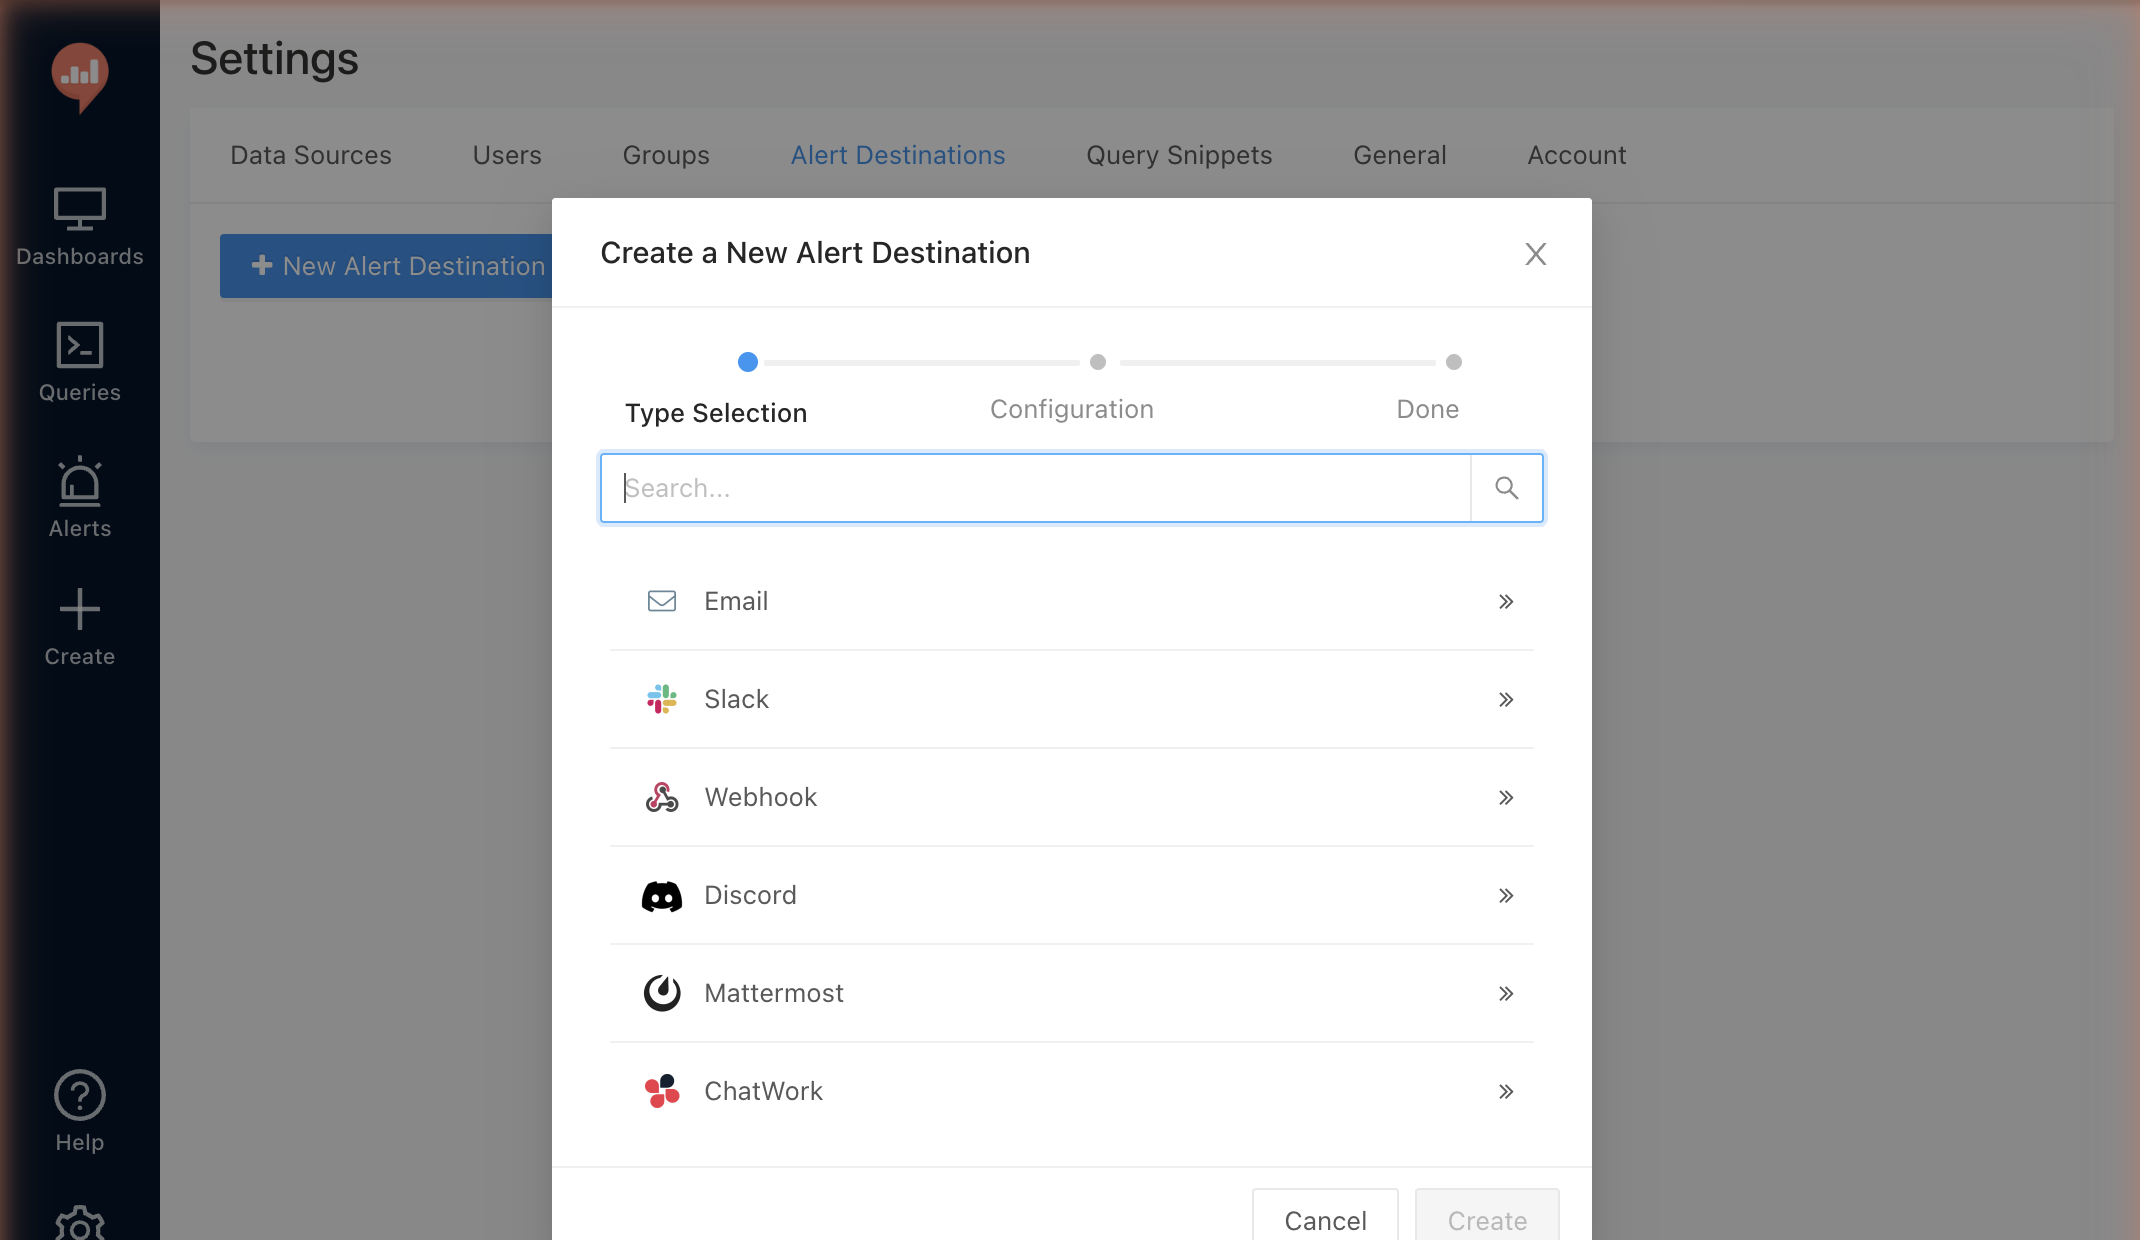The width and height of the screenshot is (2140, 1240).
Task: Expand the ChatWork row chevron
Action: (x=1506, y=1091)
